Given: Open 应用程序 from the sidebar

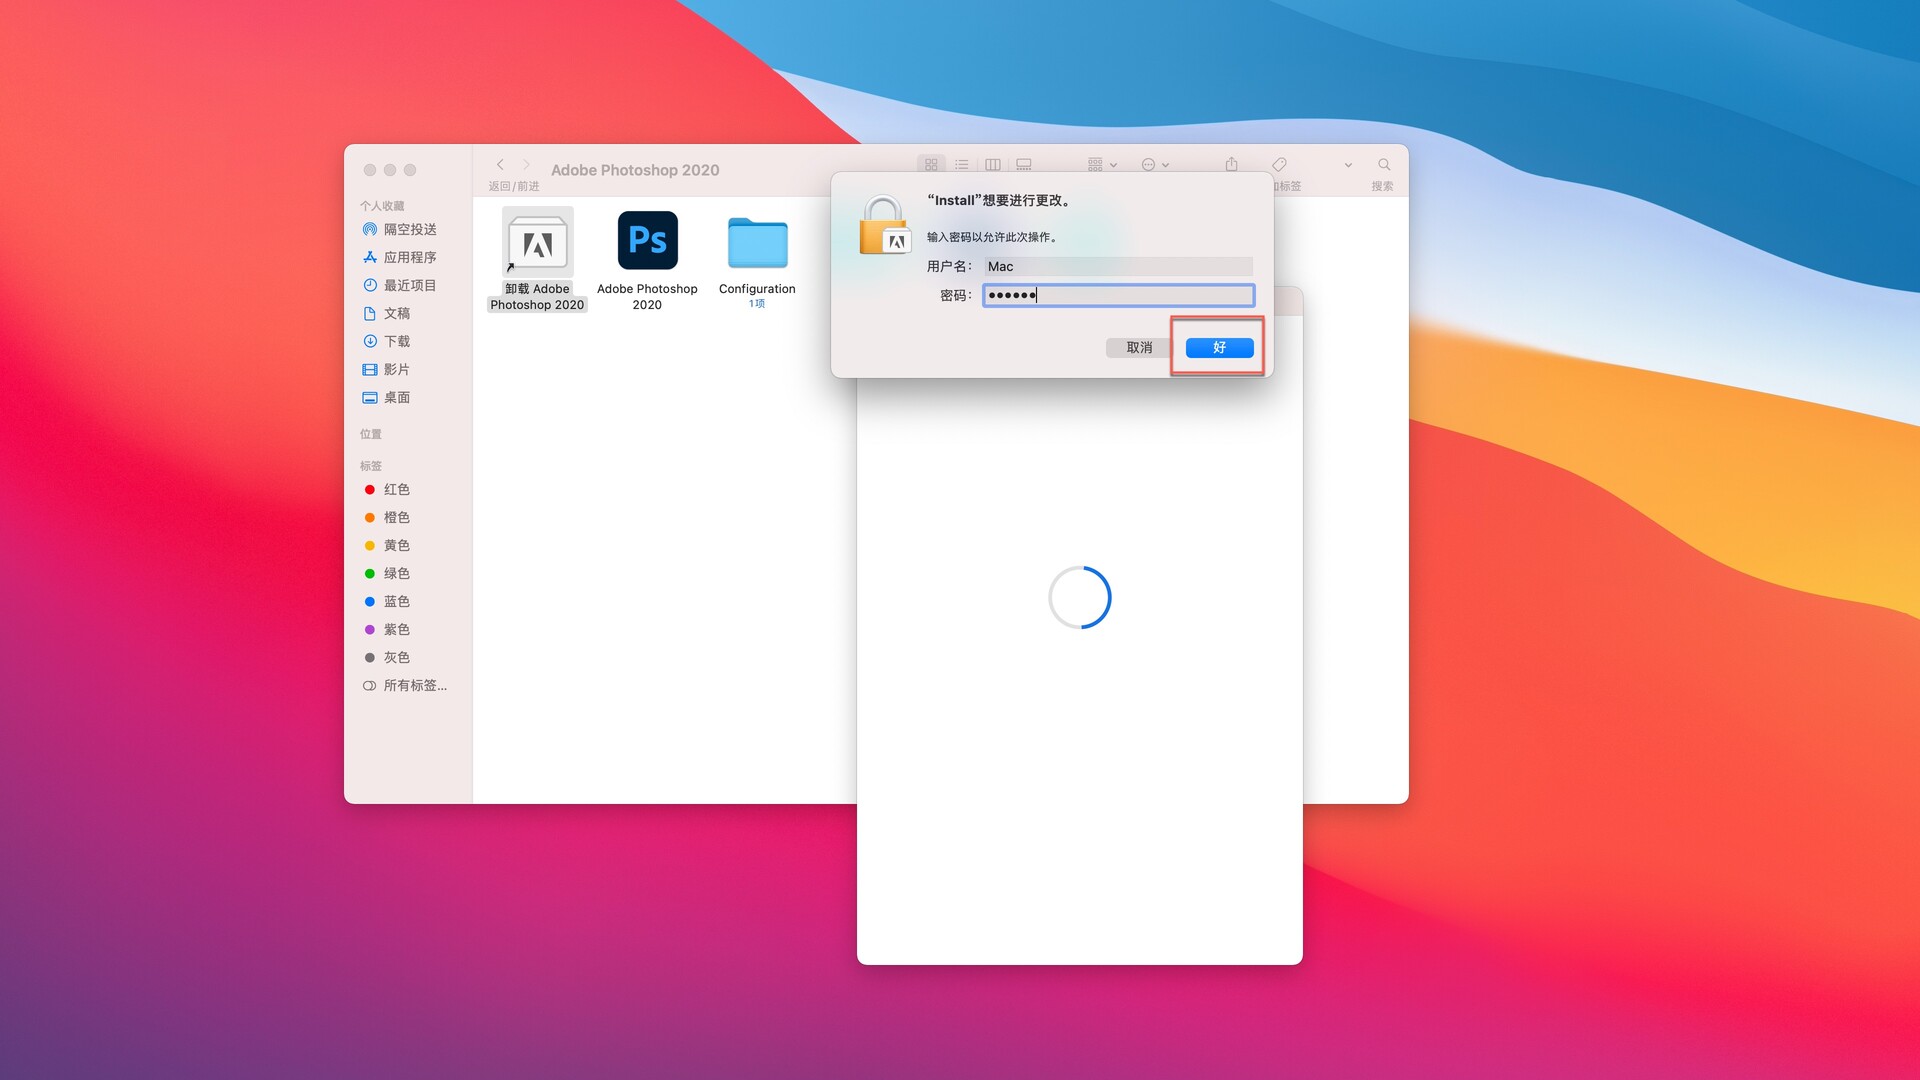Looking at the screenshot, I should [410, 257].
